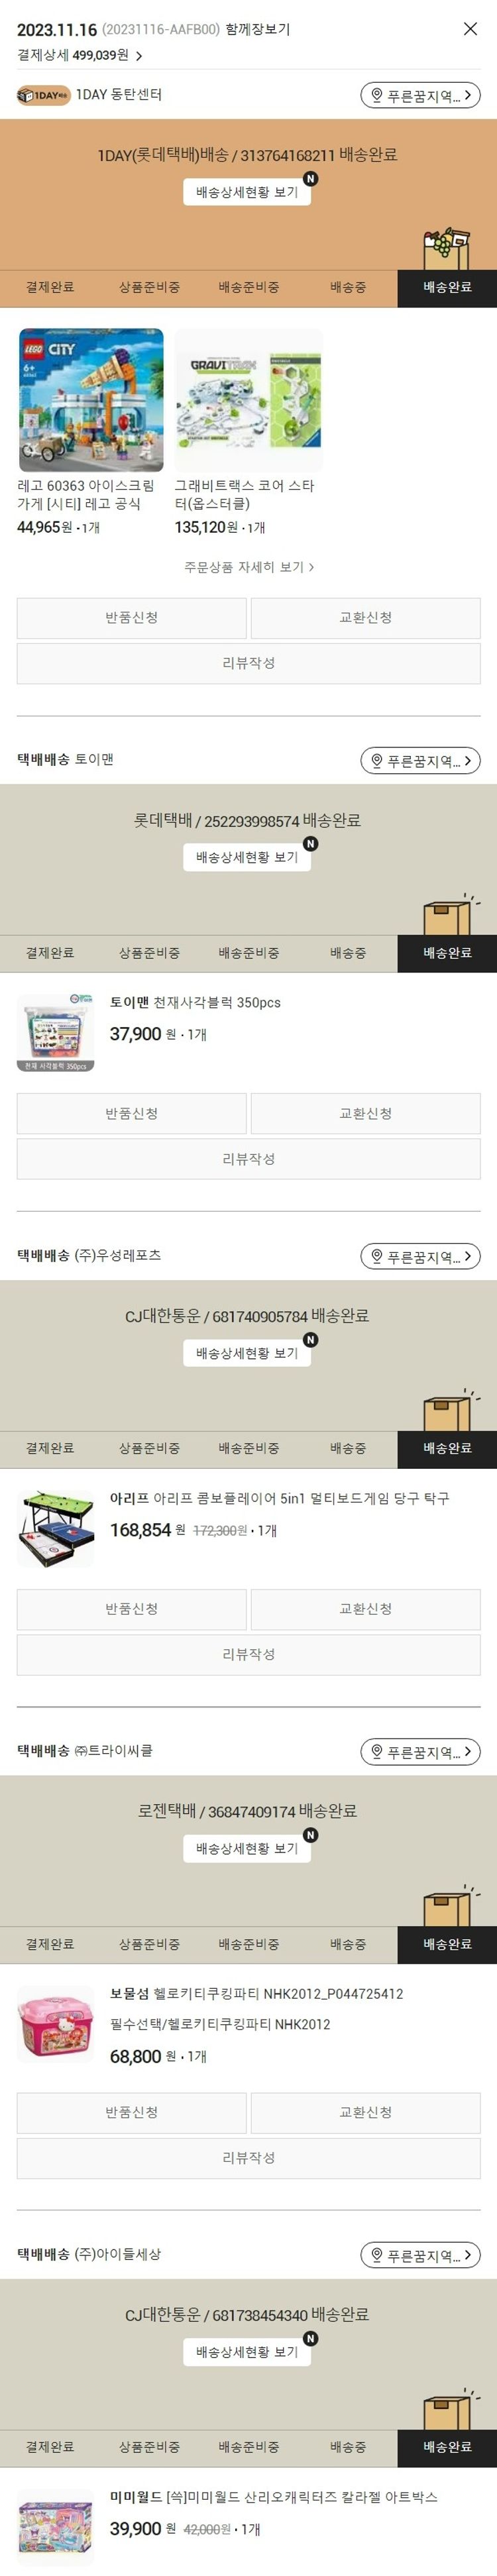Open delivery location pill beside 토이맨
The image size is (497, 2576).
coord(420,760)
